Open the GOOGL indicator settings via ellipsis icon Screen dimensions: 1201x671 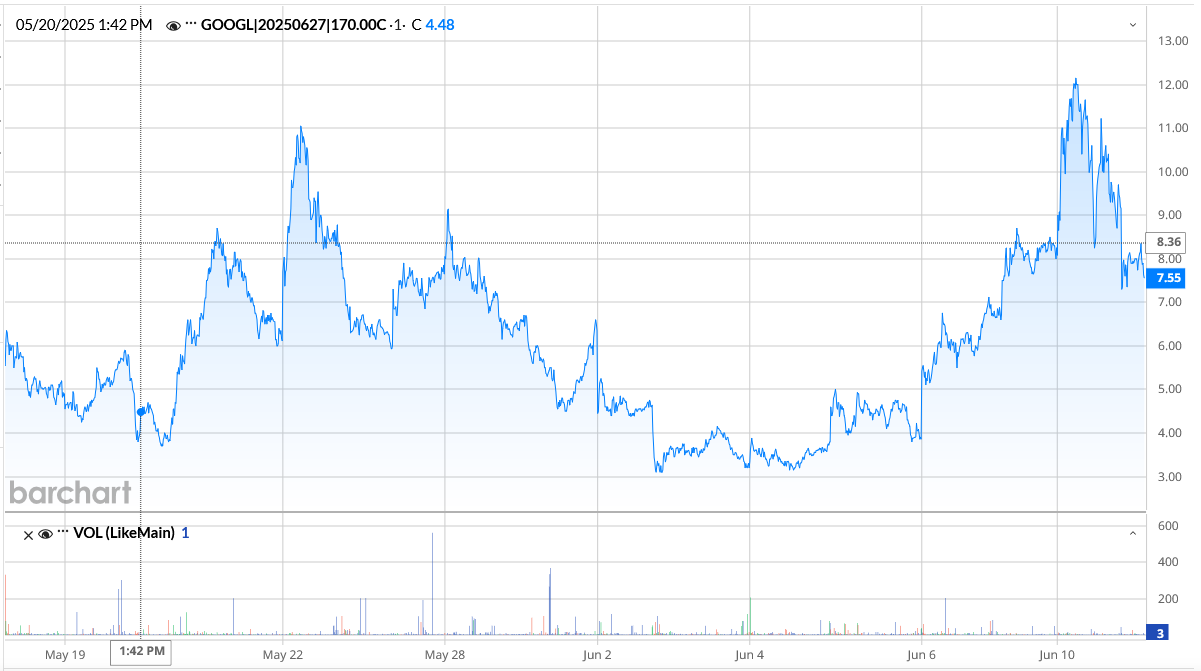click(x=190, y=24)
